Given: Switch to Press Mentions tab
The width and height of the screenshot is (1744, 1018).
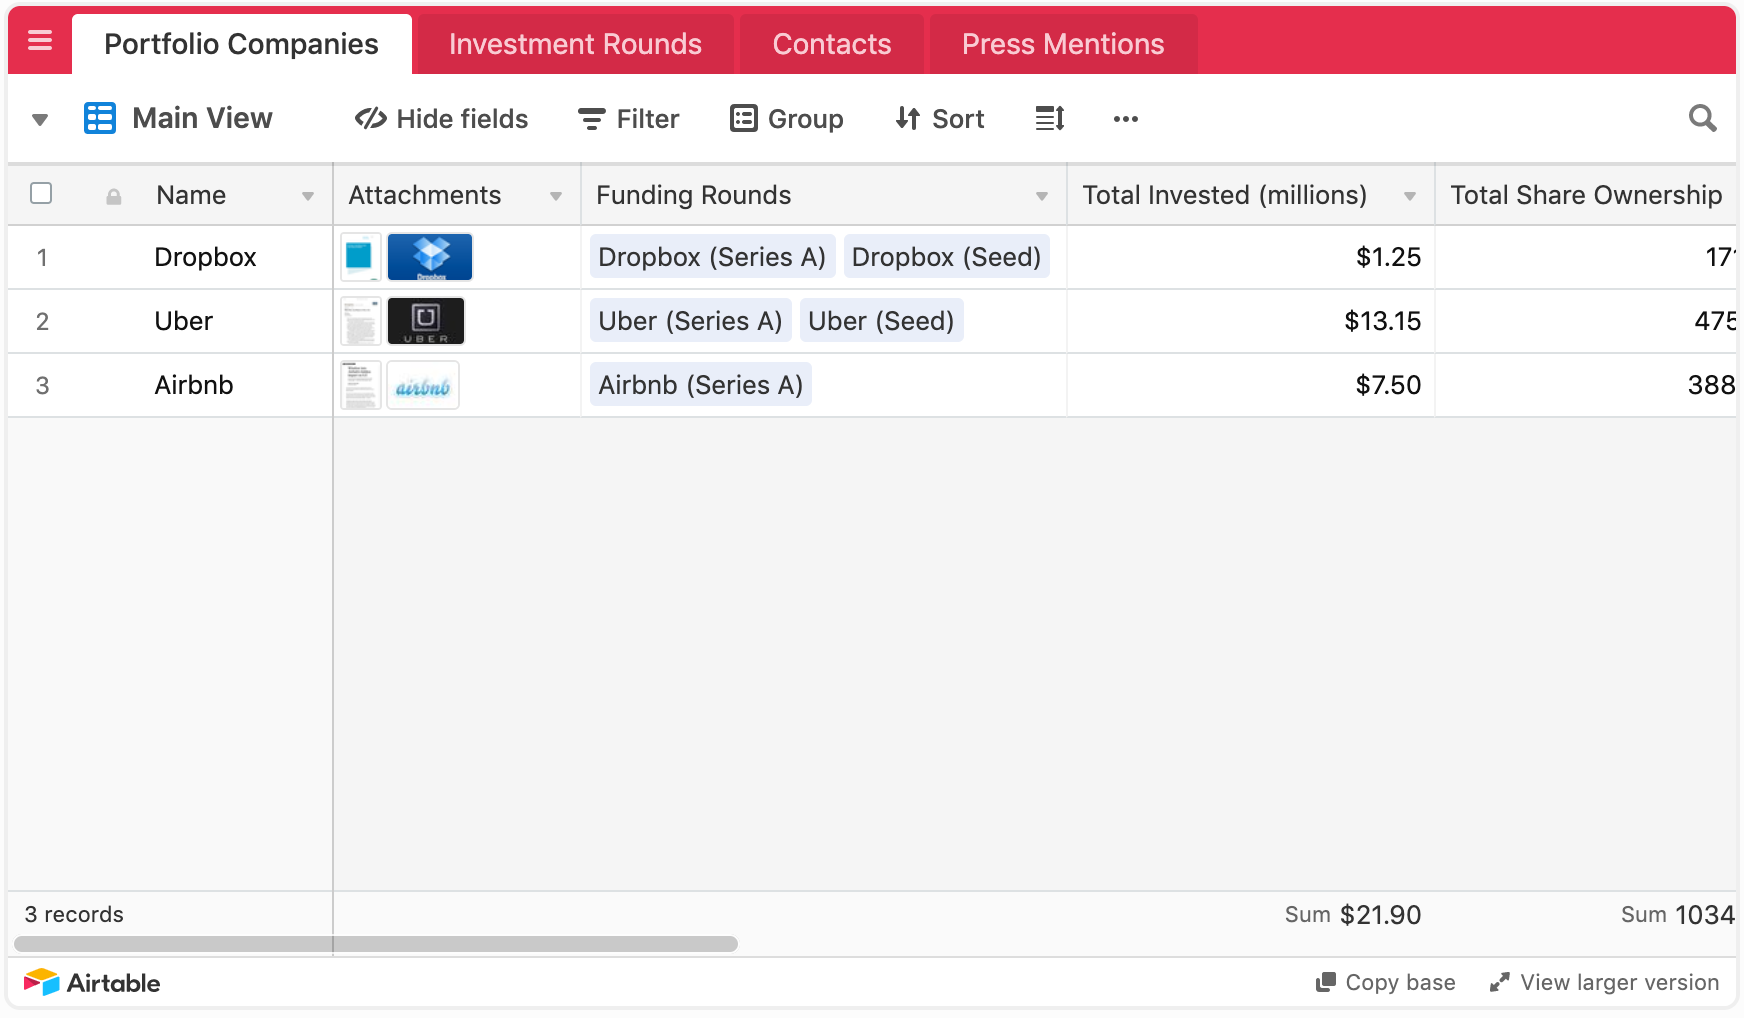Looking at the screenshot, I should (1063, 44).
